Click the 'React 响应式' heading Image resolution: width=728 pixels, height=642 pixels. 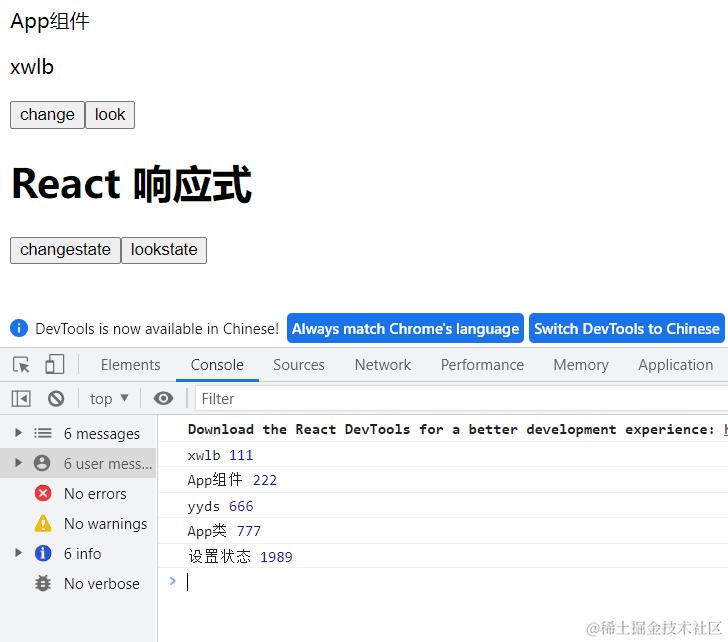click(x=131, y=184)
